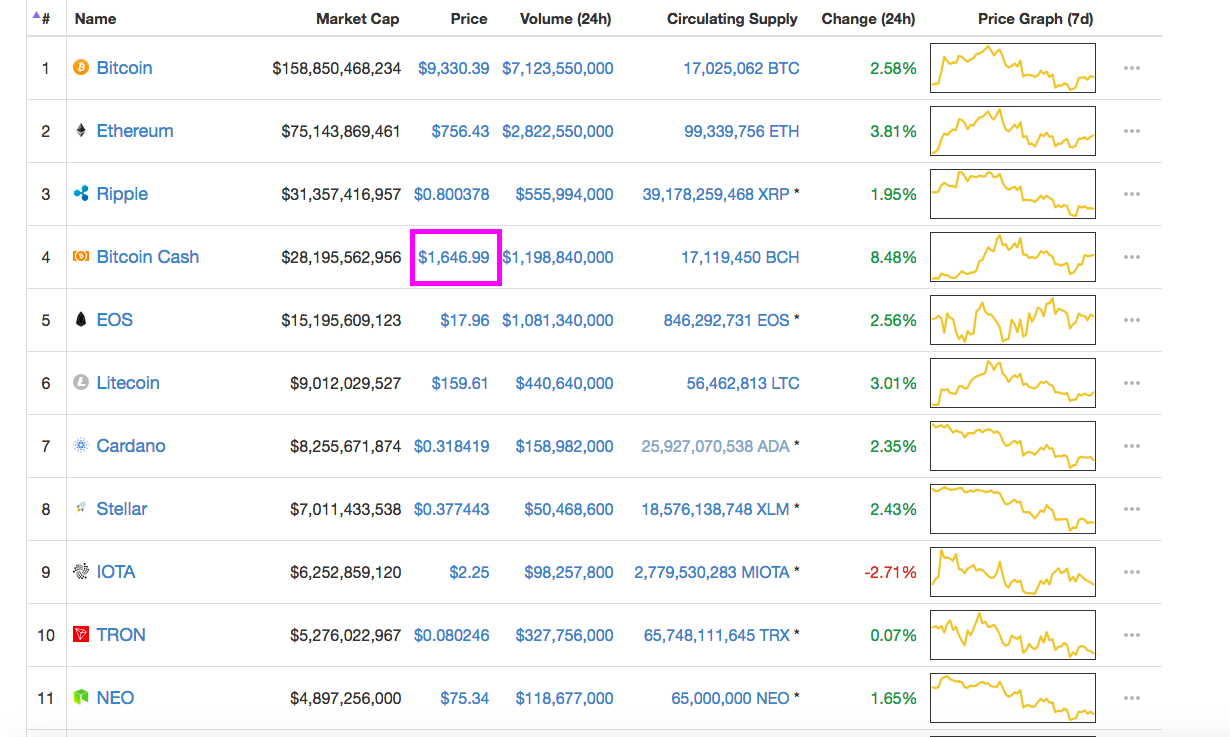Click the Bitcoin coin logo icon
This screenshot has height=737, width=1230.
pos(81,68)
